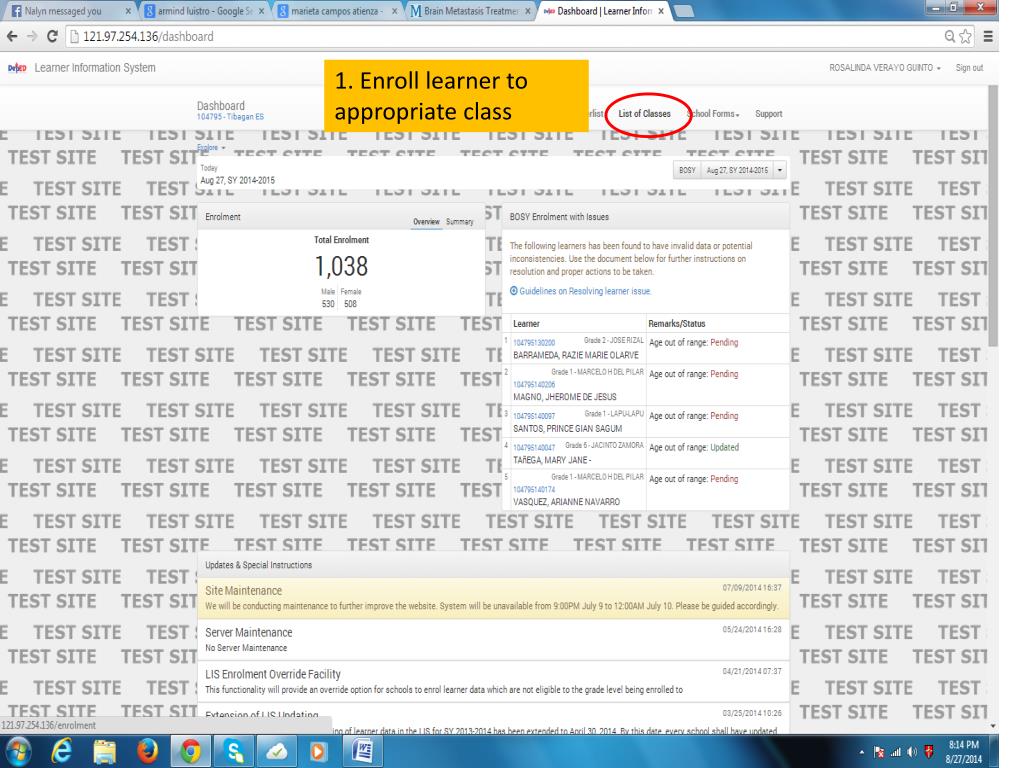
Task: Open Firefox from the taskbar
Action: pos(148,752)
